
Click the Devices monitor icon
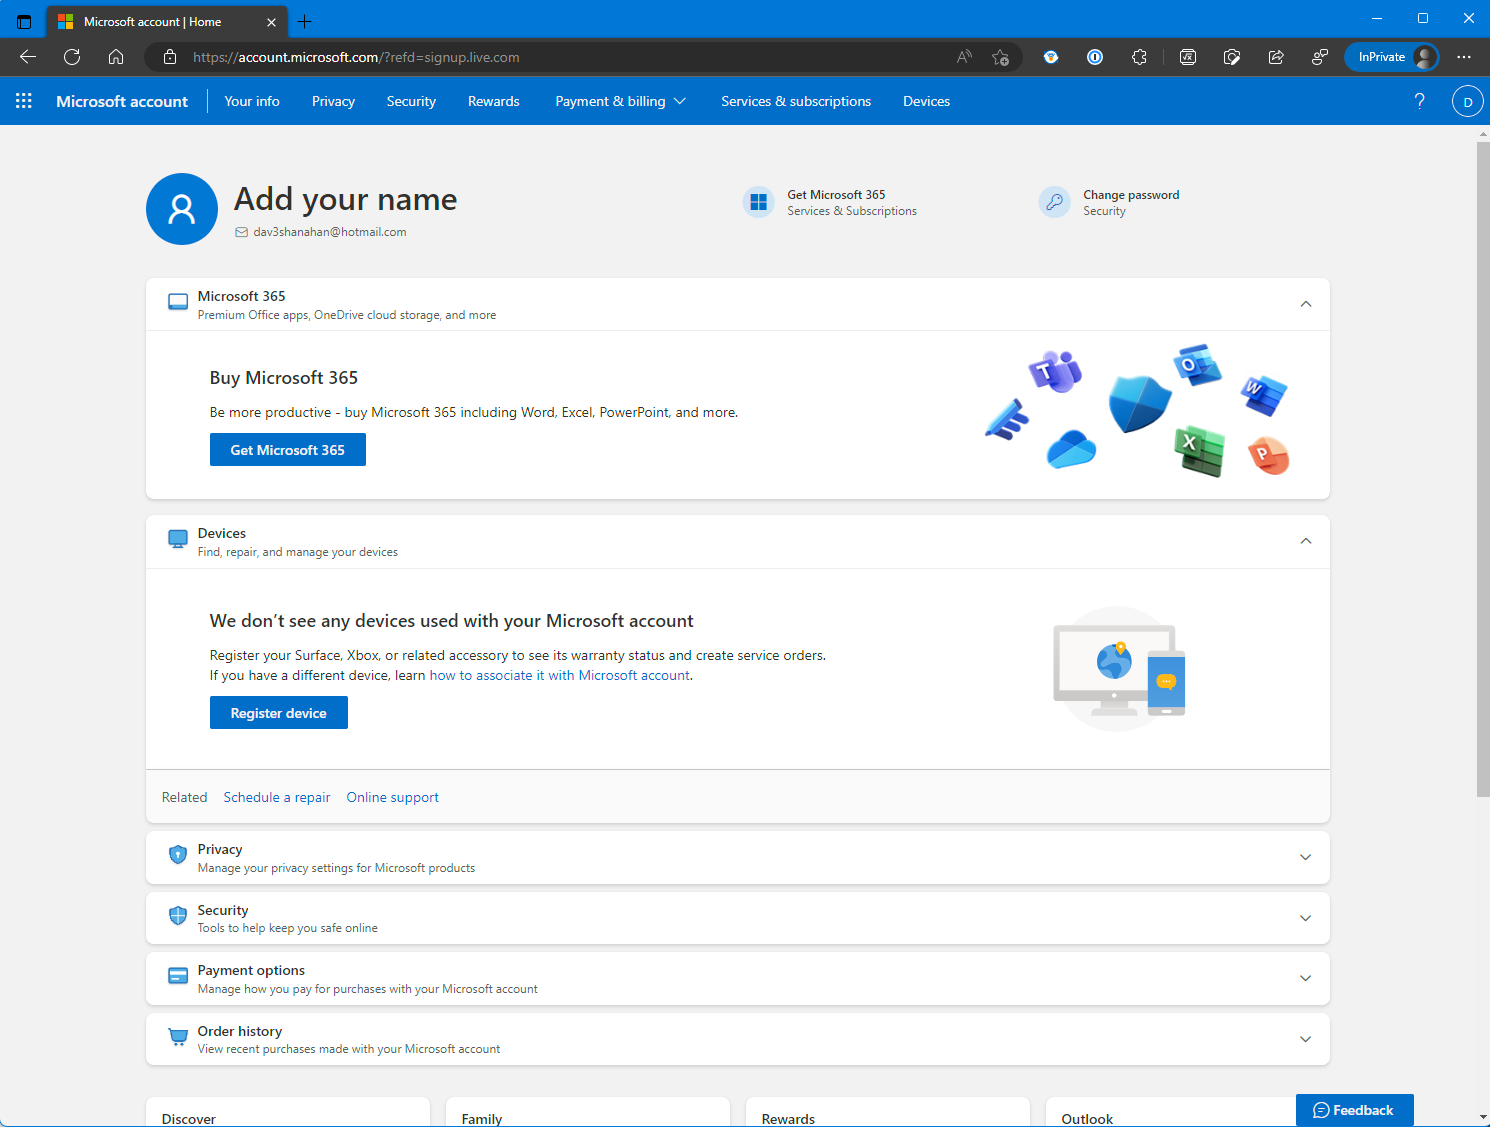coord(178,539)
